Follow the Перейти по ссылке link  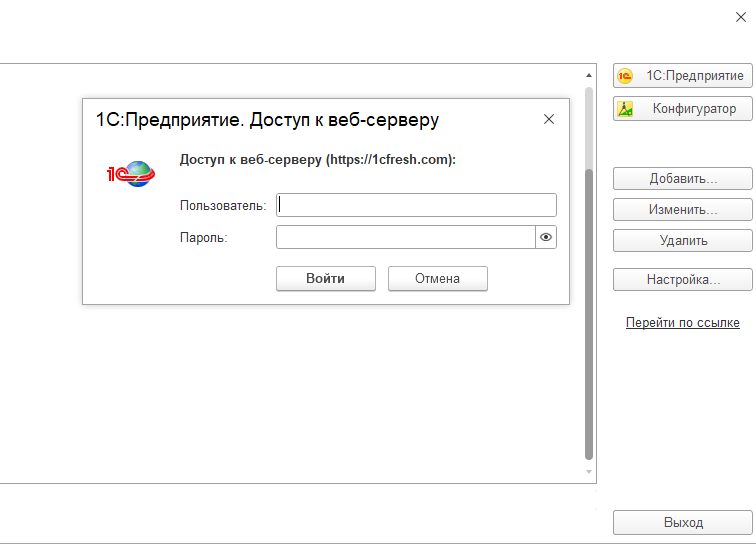point(682,322)
